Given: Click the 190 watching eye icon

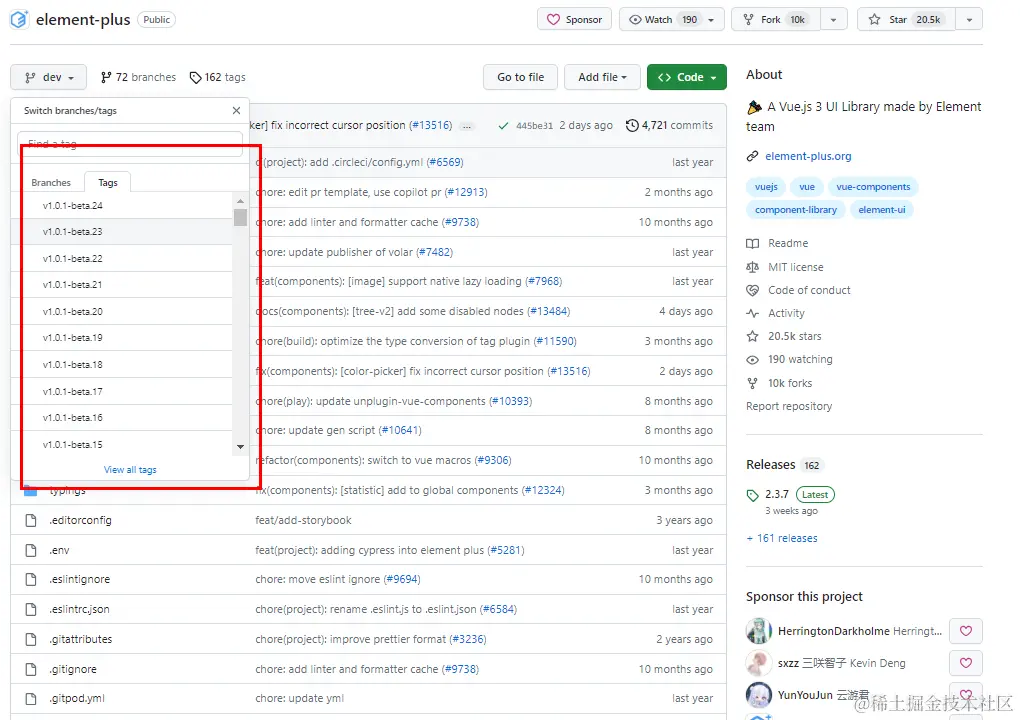Looking at the screenshot, I should [x=753, y=360].
